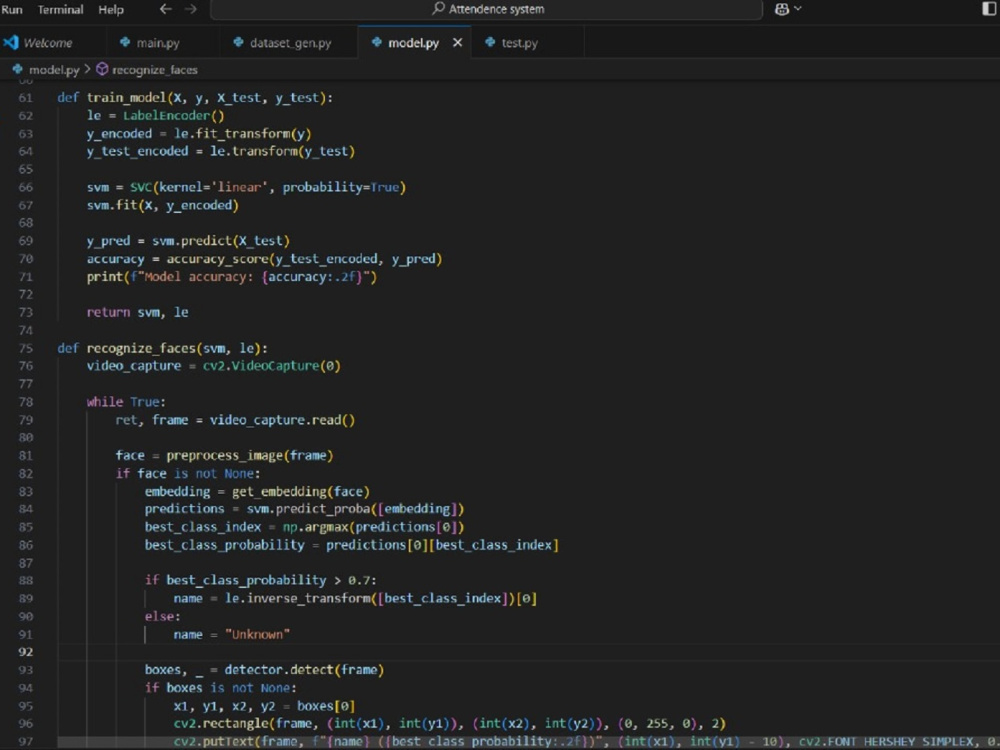Toggle the sidebar layout icon
Image resolution: width=1000 pixels, height=750 pixels.
(989, 9)
